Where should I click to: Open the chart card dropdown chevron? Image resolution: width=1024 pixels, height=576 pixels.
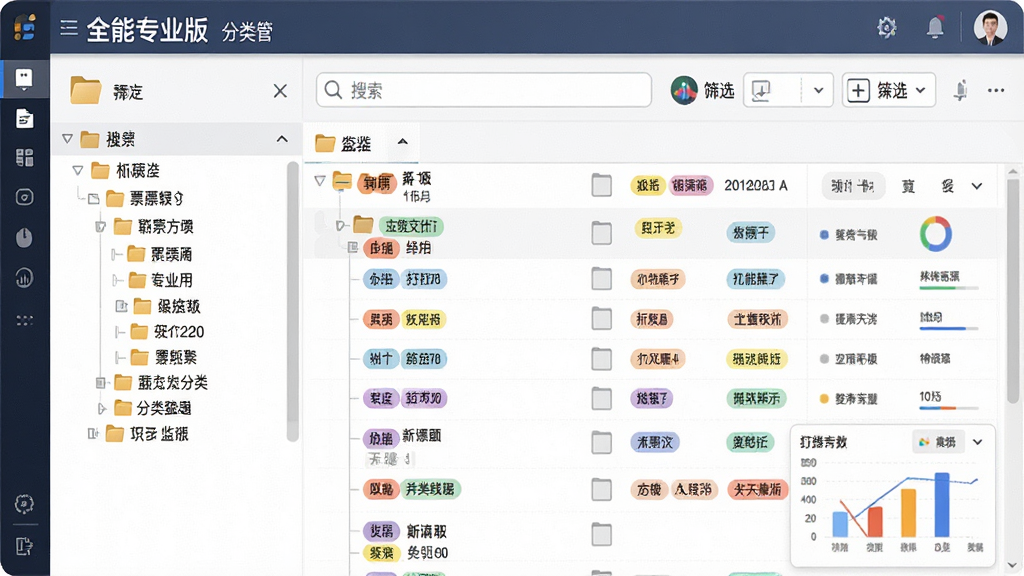[x=978, y=442]
